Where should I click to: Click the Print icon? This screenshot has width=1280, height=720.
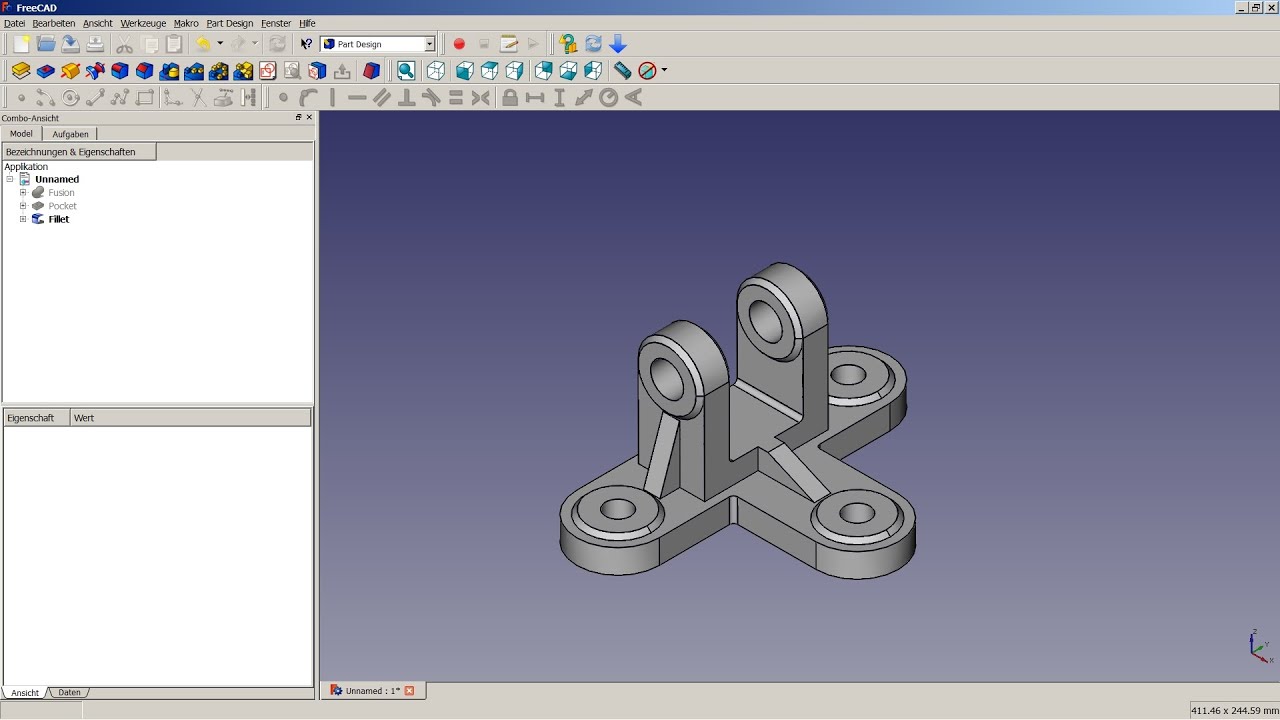95,44
